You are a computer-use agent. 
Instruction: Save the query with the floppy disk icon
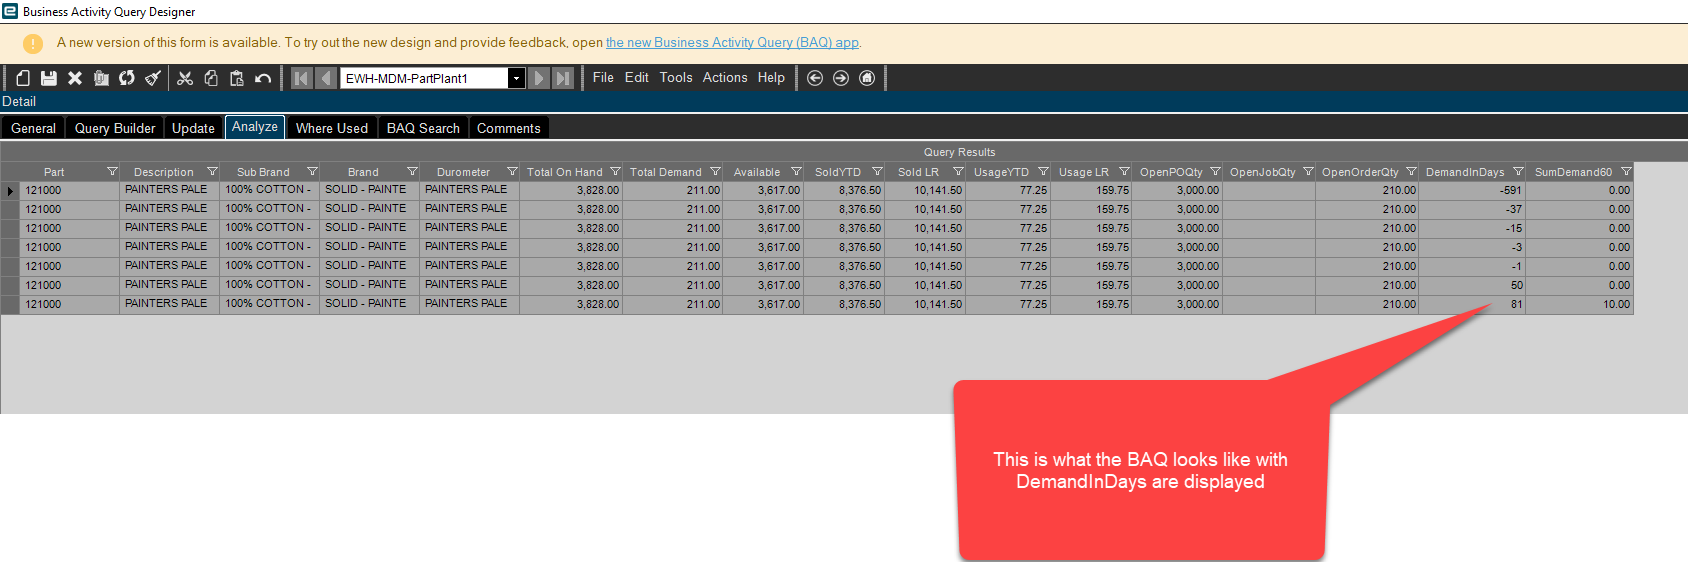tap(49, 78)
